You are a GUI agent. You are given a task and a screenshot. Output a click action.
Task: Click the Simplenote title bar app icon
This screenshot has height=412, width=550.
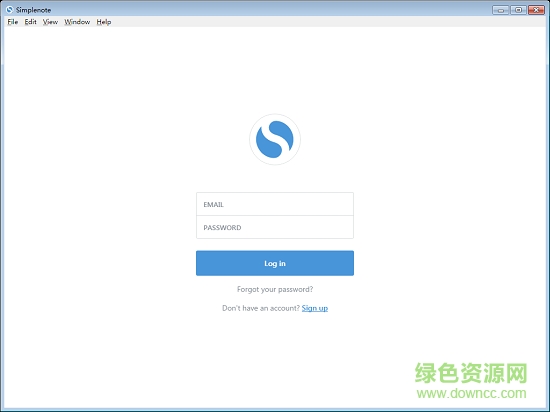[9, 10]
